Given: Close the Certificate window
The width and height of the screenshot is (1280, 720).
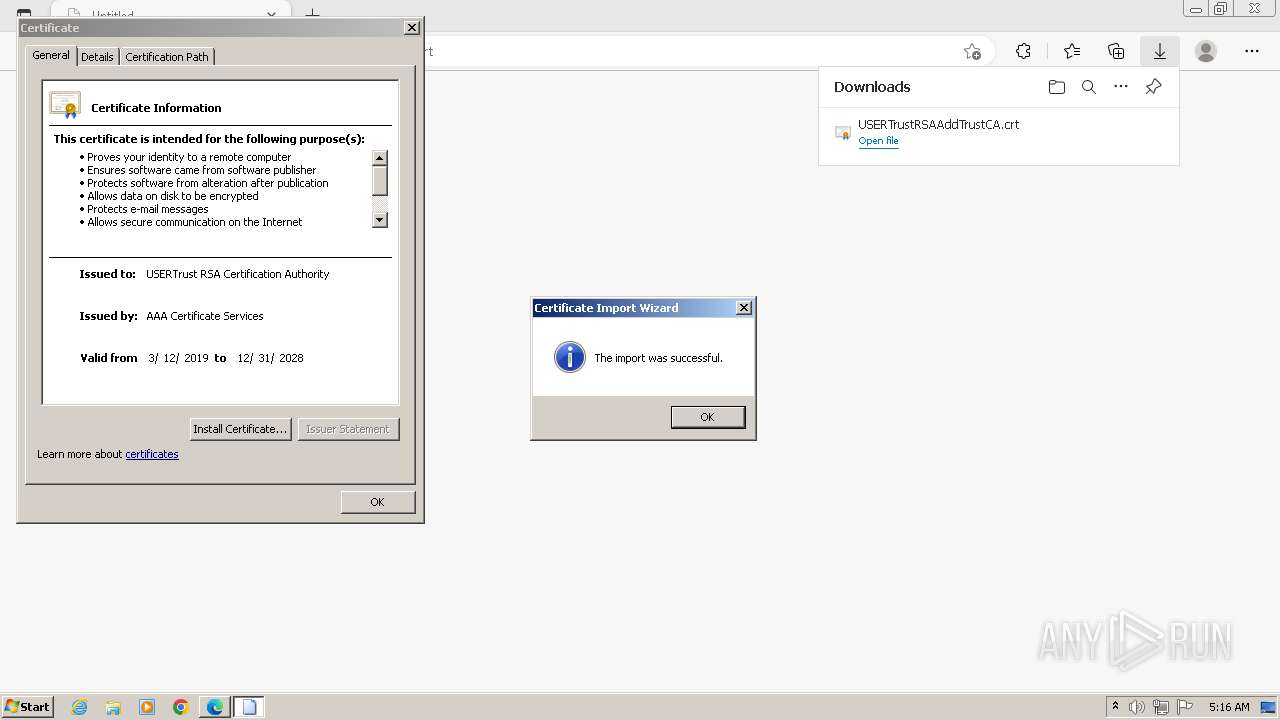Looking at the screenshot, I should (x=412, y=28).
